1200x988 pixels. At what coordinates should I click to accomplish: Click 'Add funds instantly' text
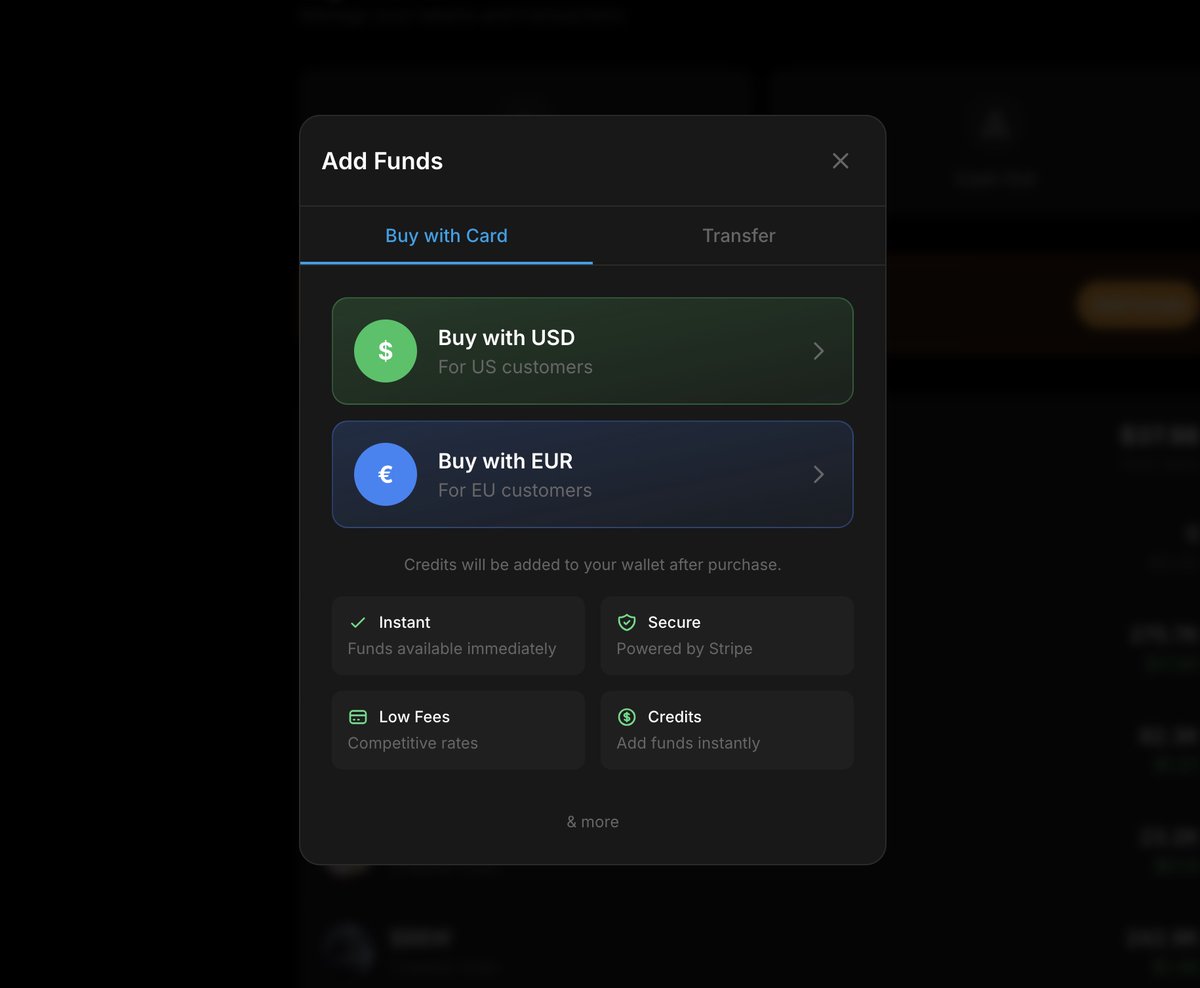pyautogui.click(x=688, y=743)
